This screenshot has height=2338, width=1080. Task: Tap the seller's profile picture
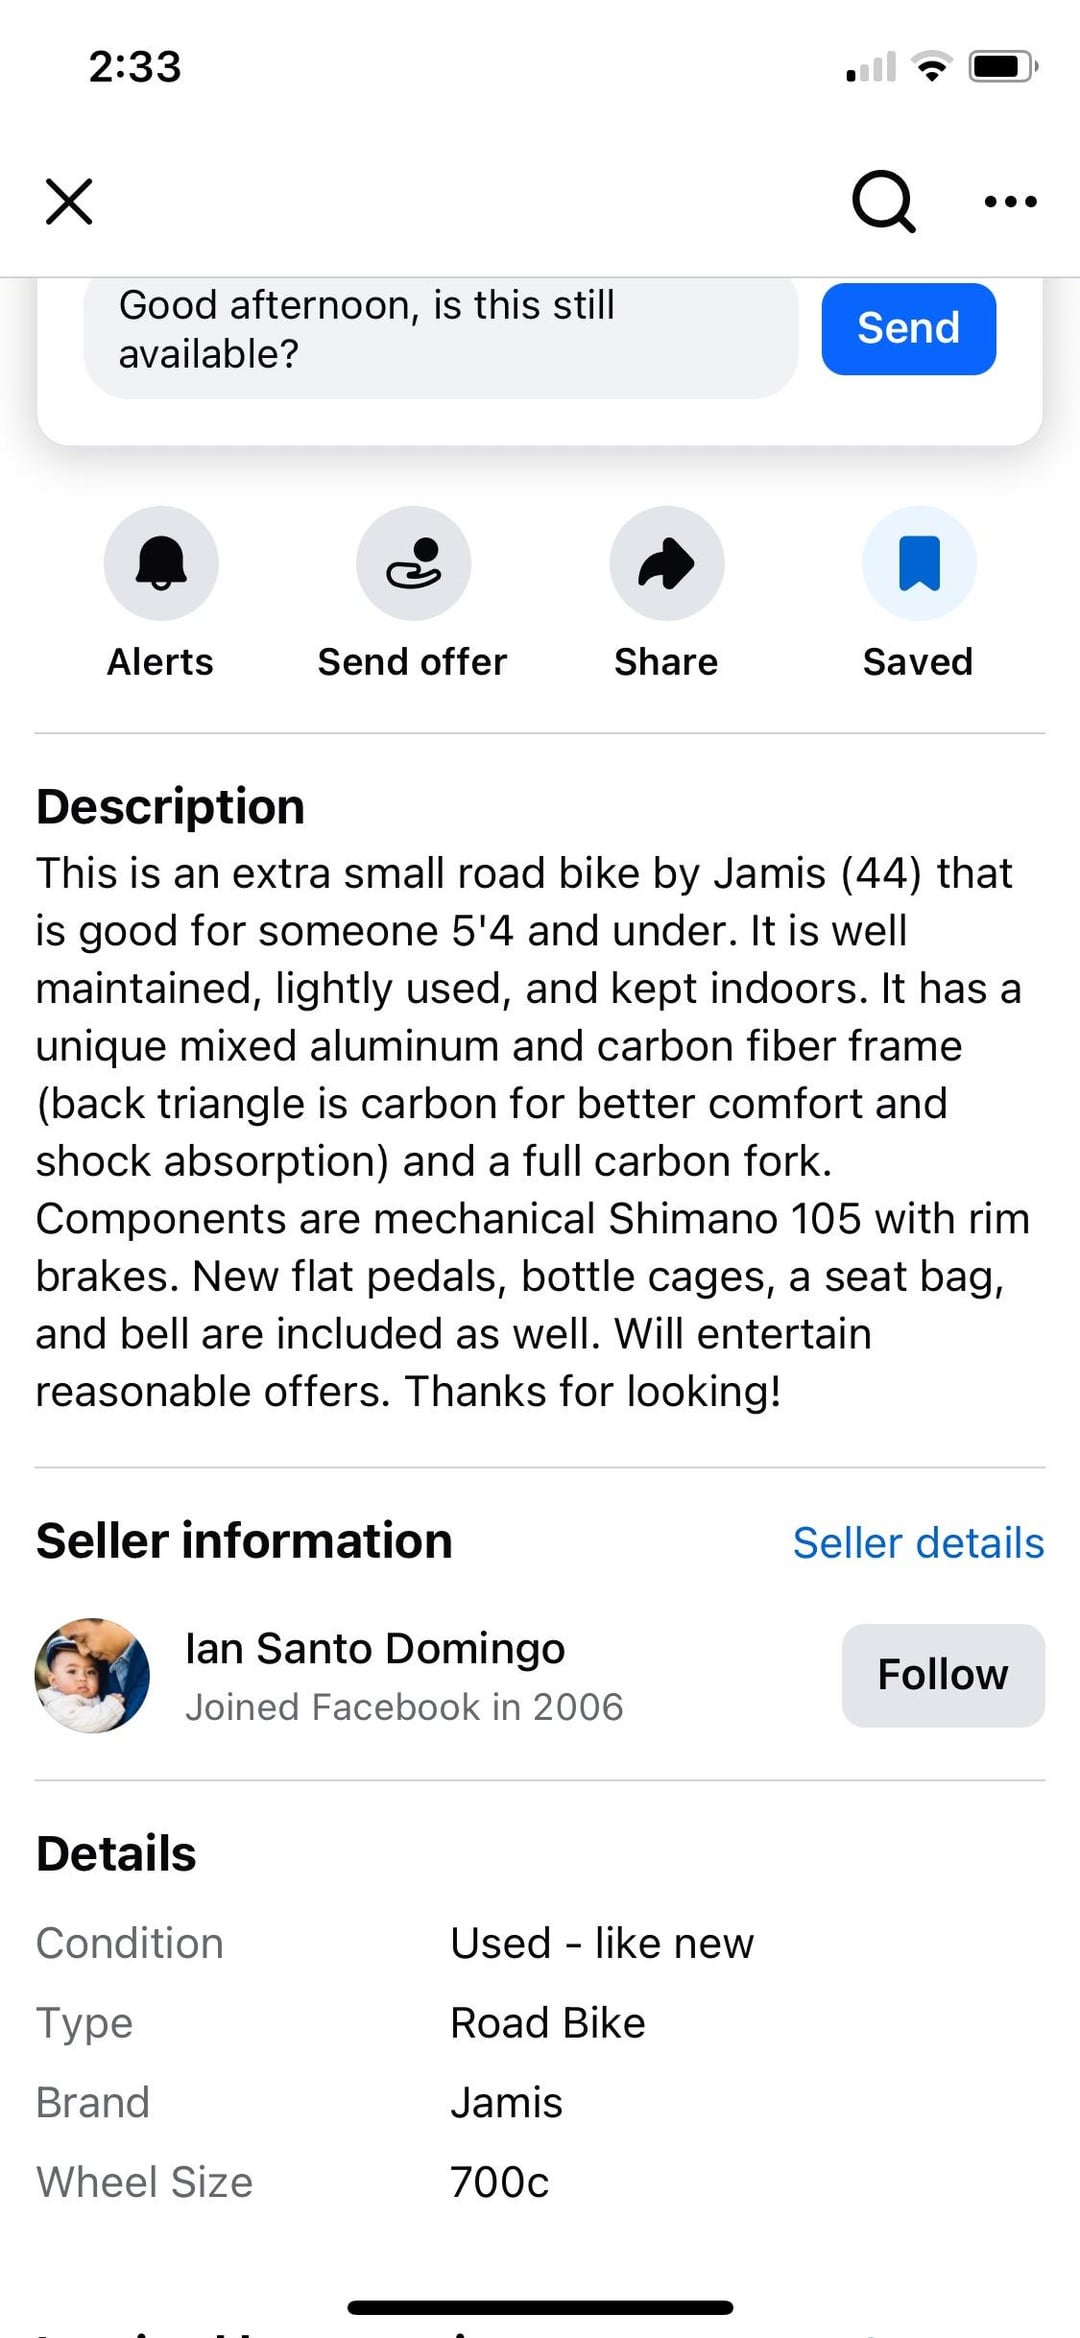[x=92, y=1675]
